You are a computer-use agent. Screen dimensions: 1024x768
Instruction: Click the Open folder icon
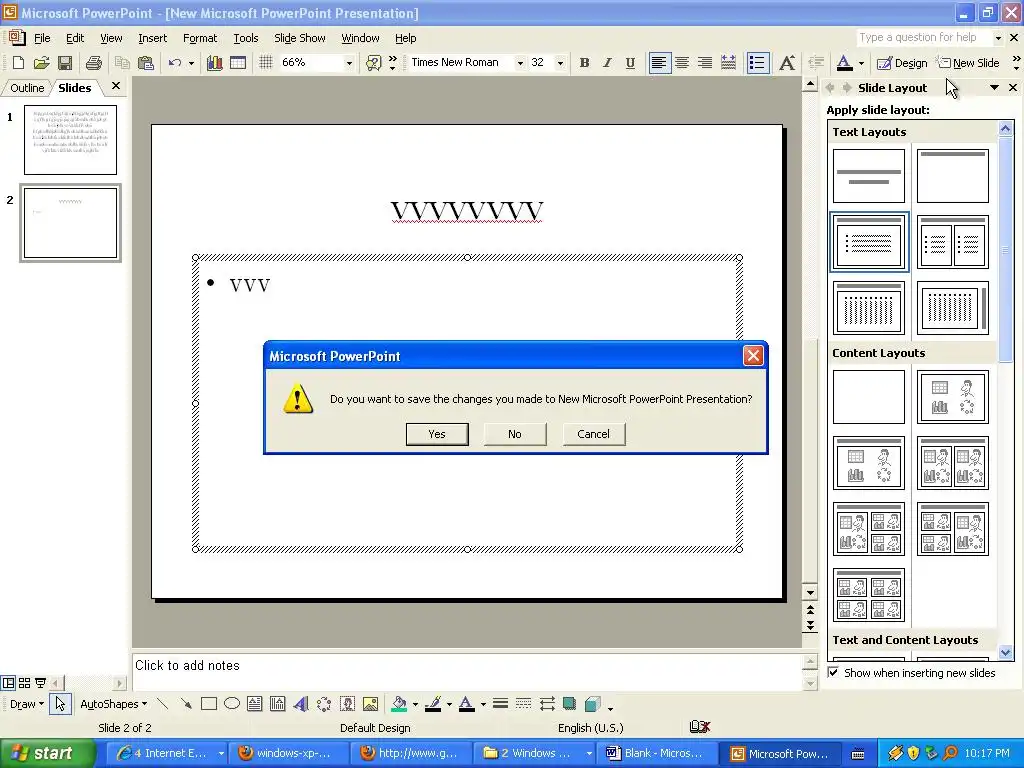(x=41, y=63)
